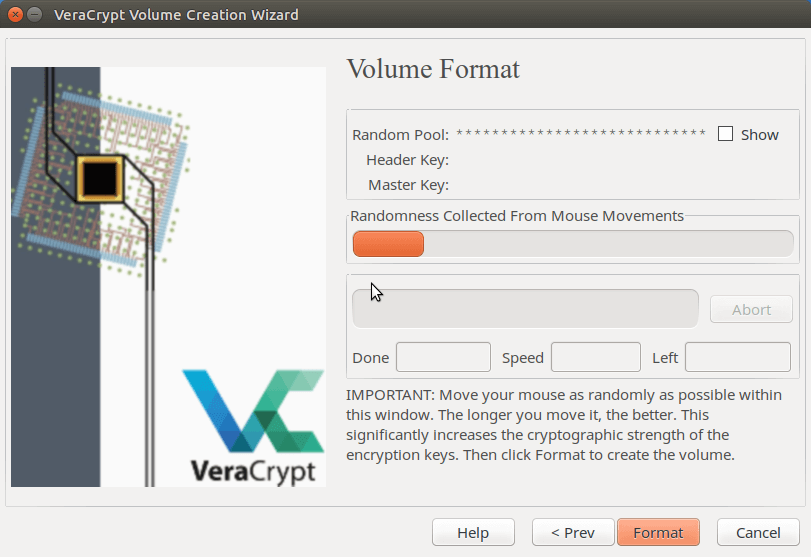Click the black chip in the circuit image

(100, 179)
